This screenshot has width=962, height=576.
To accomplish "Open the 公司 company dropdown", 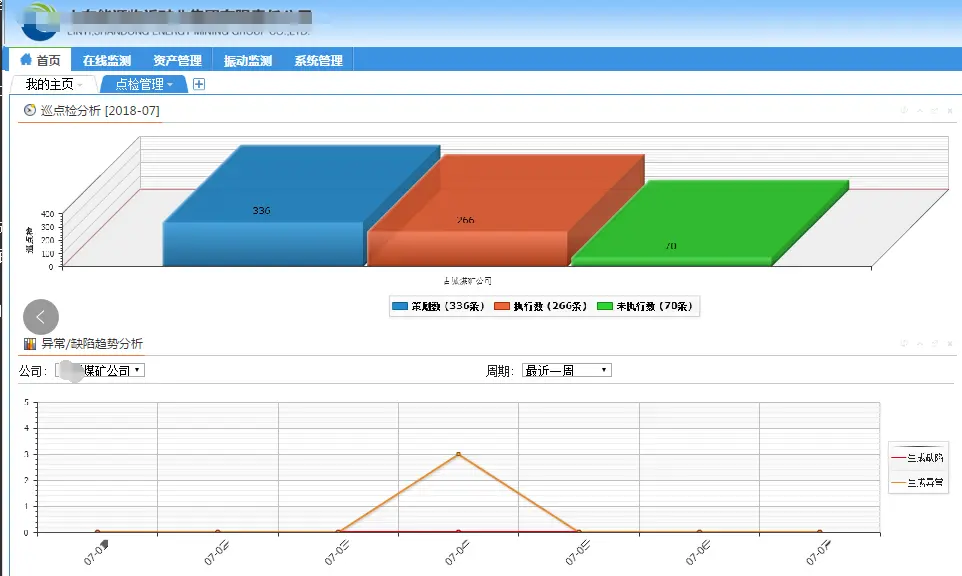I will 100,370.
